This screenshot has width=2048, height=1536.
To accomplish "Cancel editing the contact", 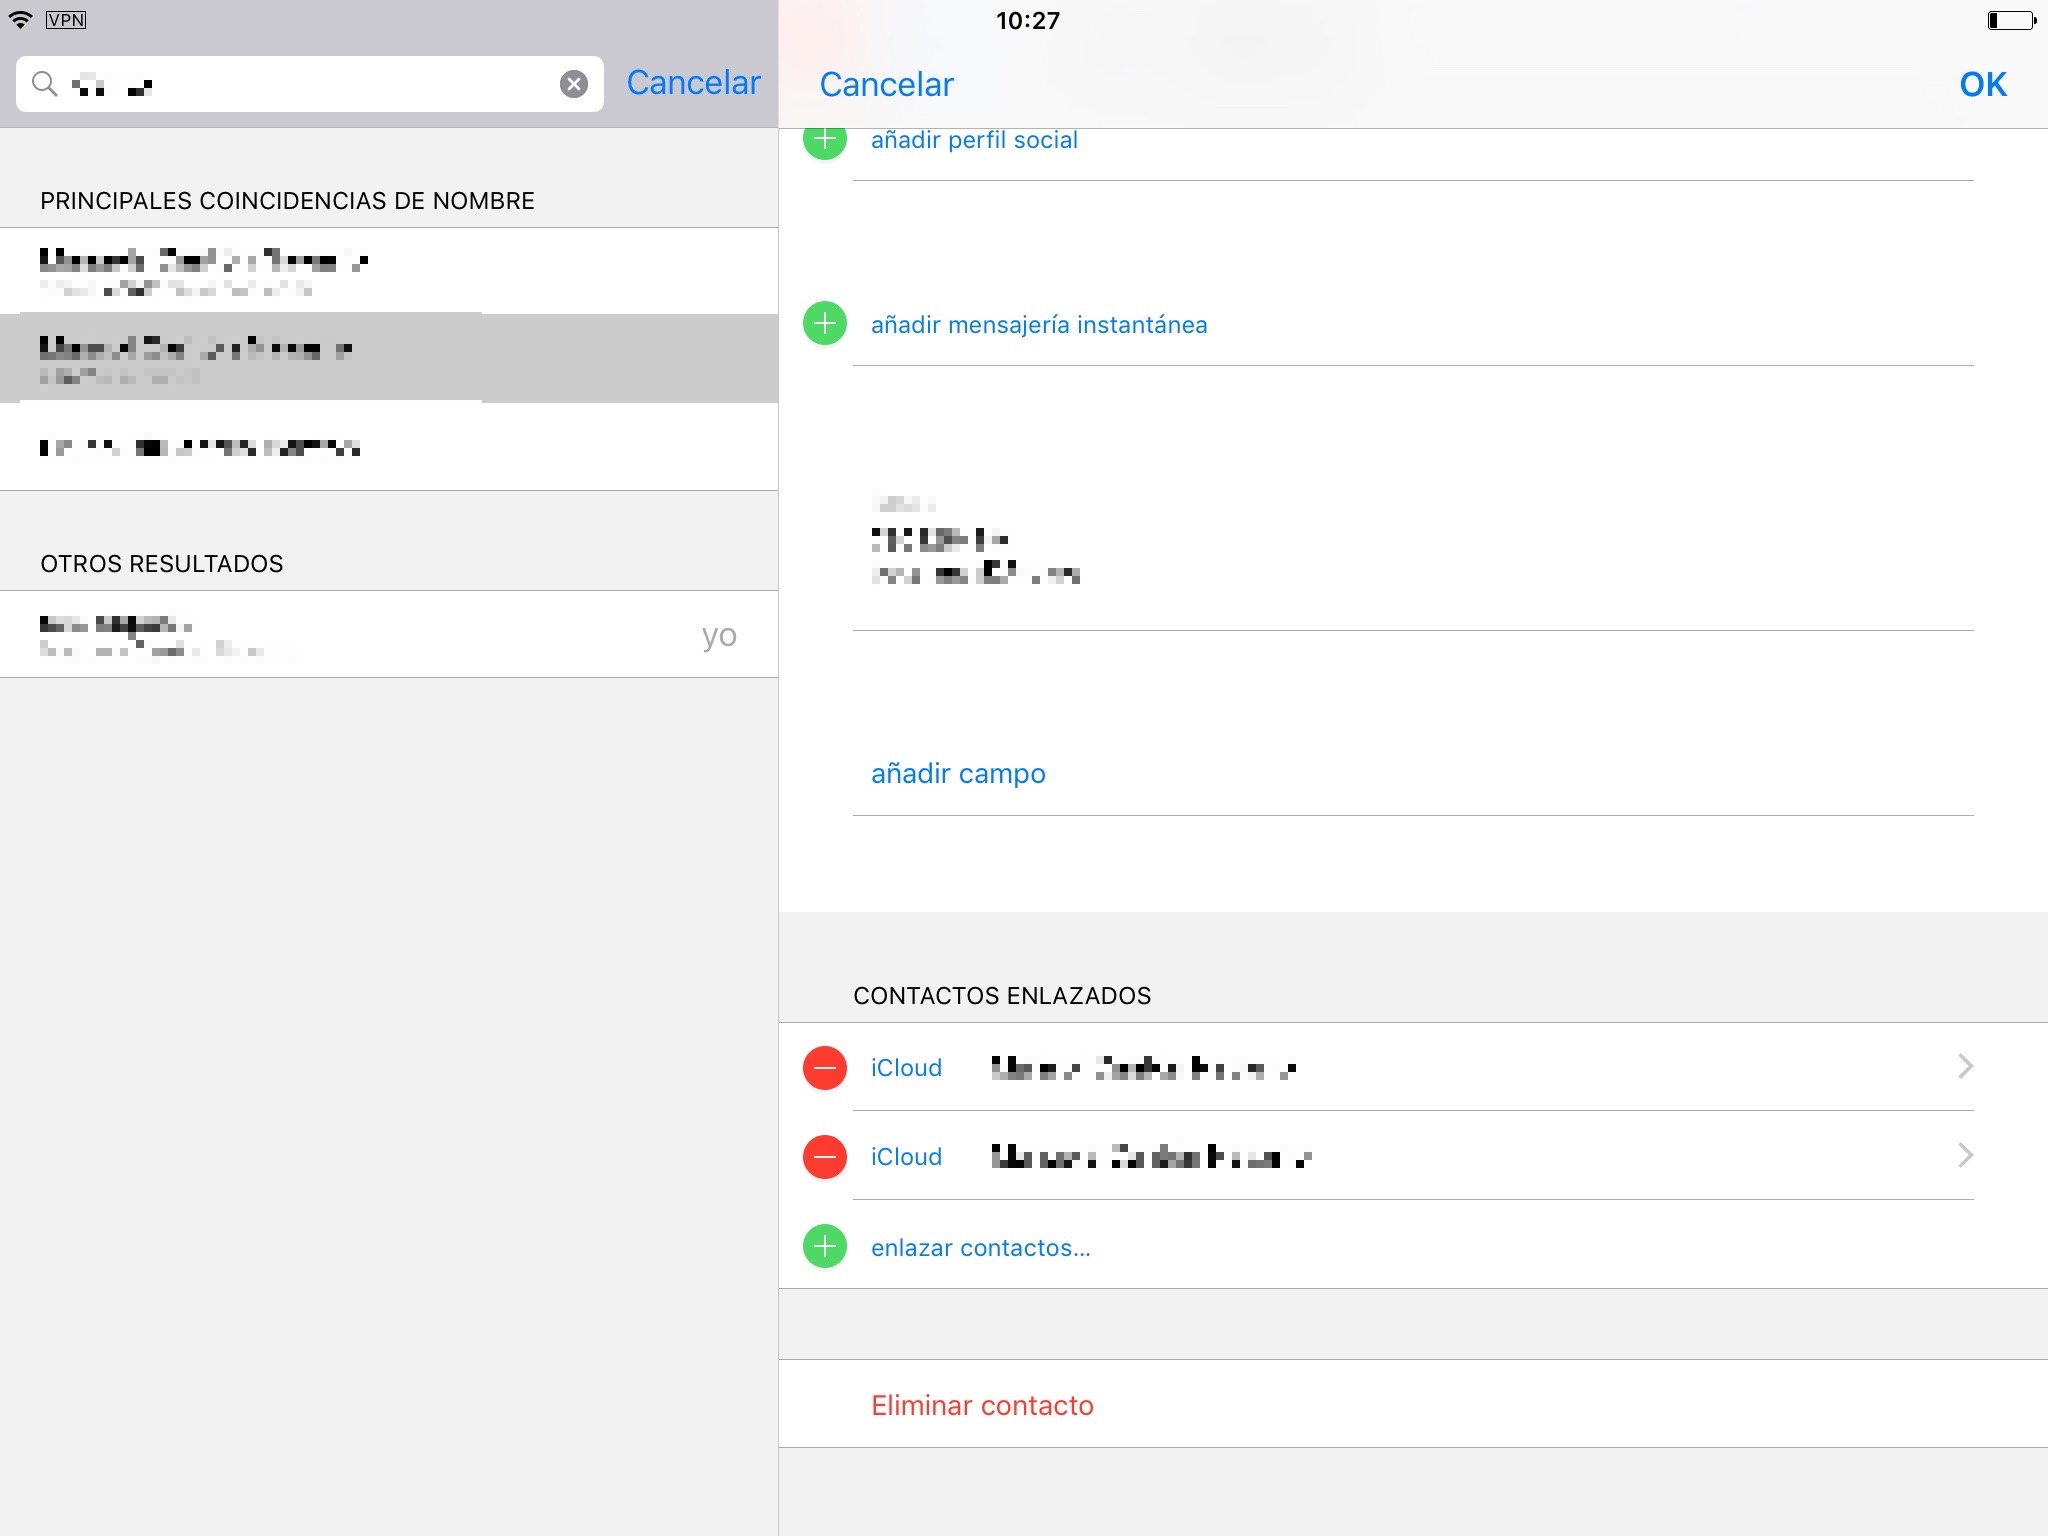I will click(x=886, y=85).
